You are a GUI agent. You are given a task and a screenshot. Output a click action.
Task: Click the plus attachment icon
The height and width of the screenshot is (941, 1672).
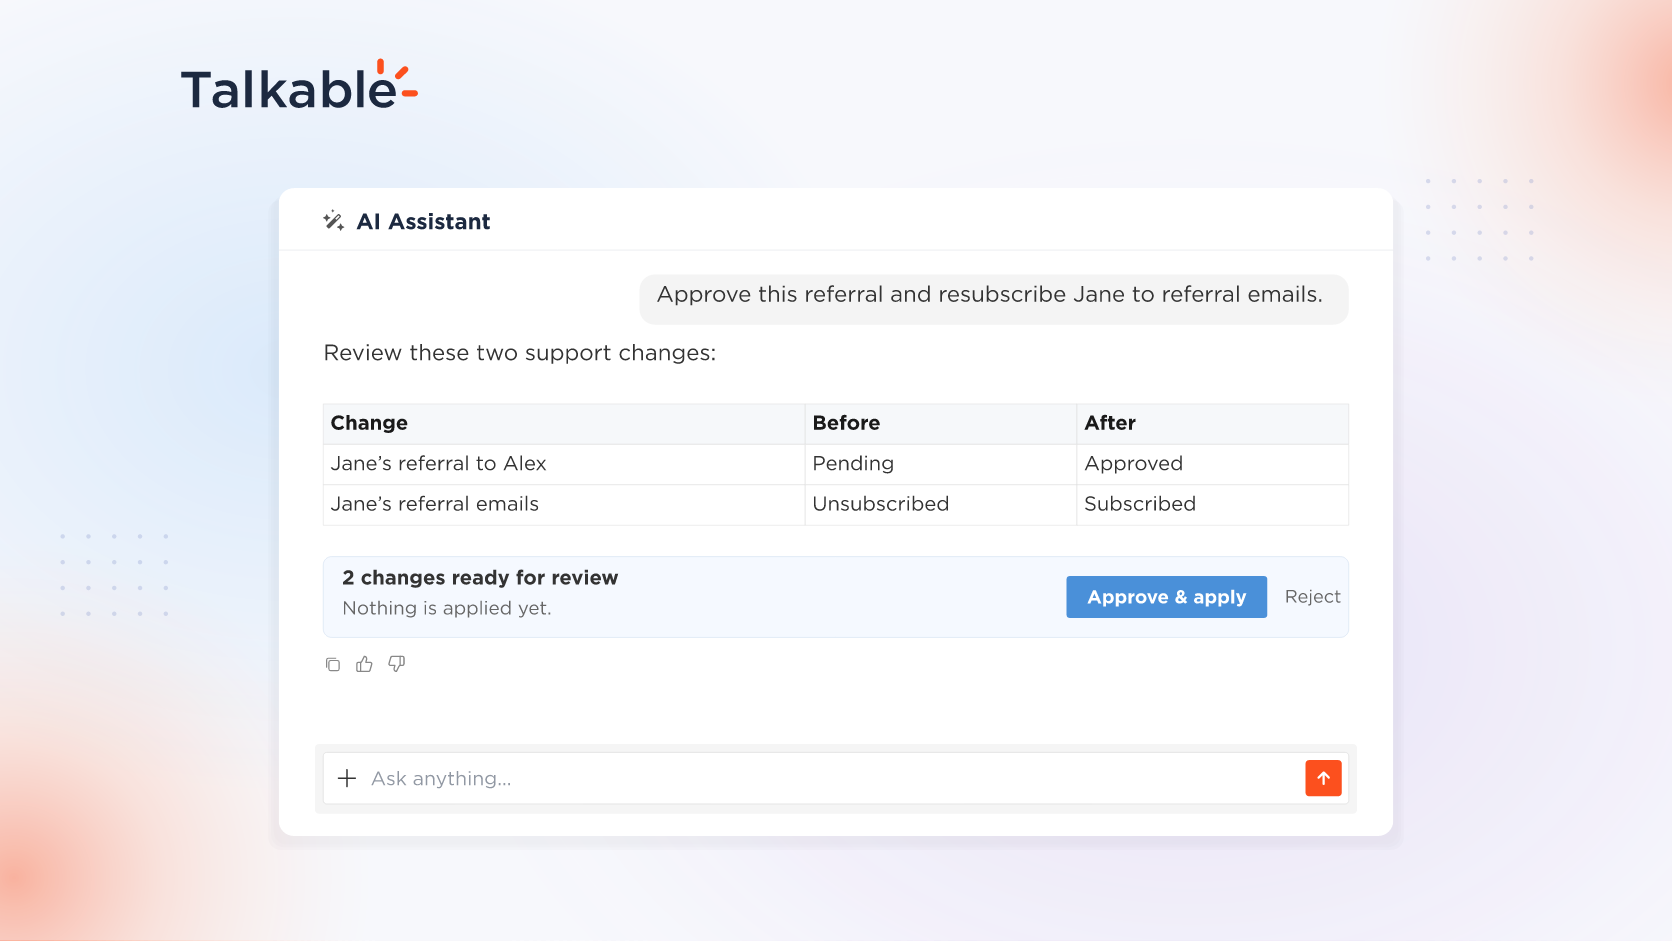coord(347,778)
